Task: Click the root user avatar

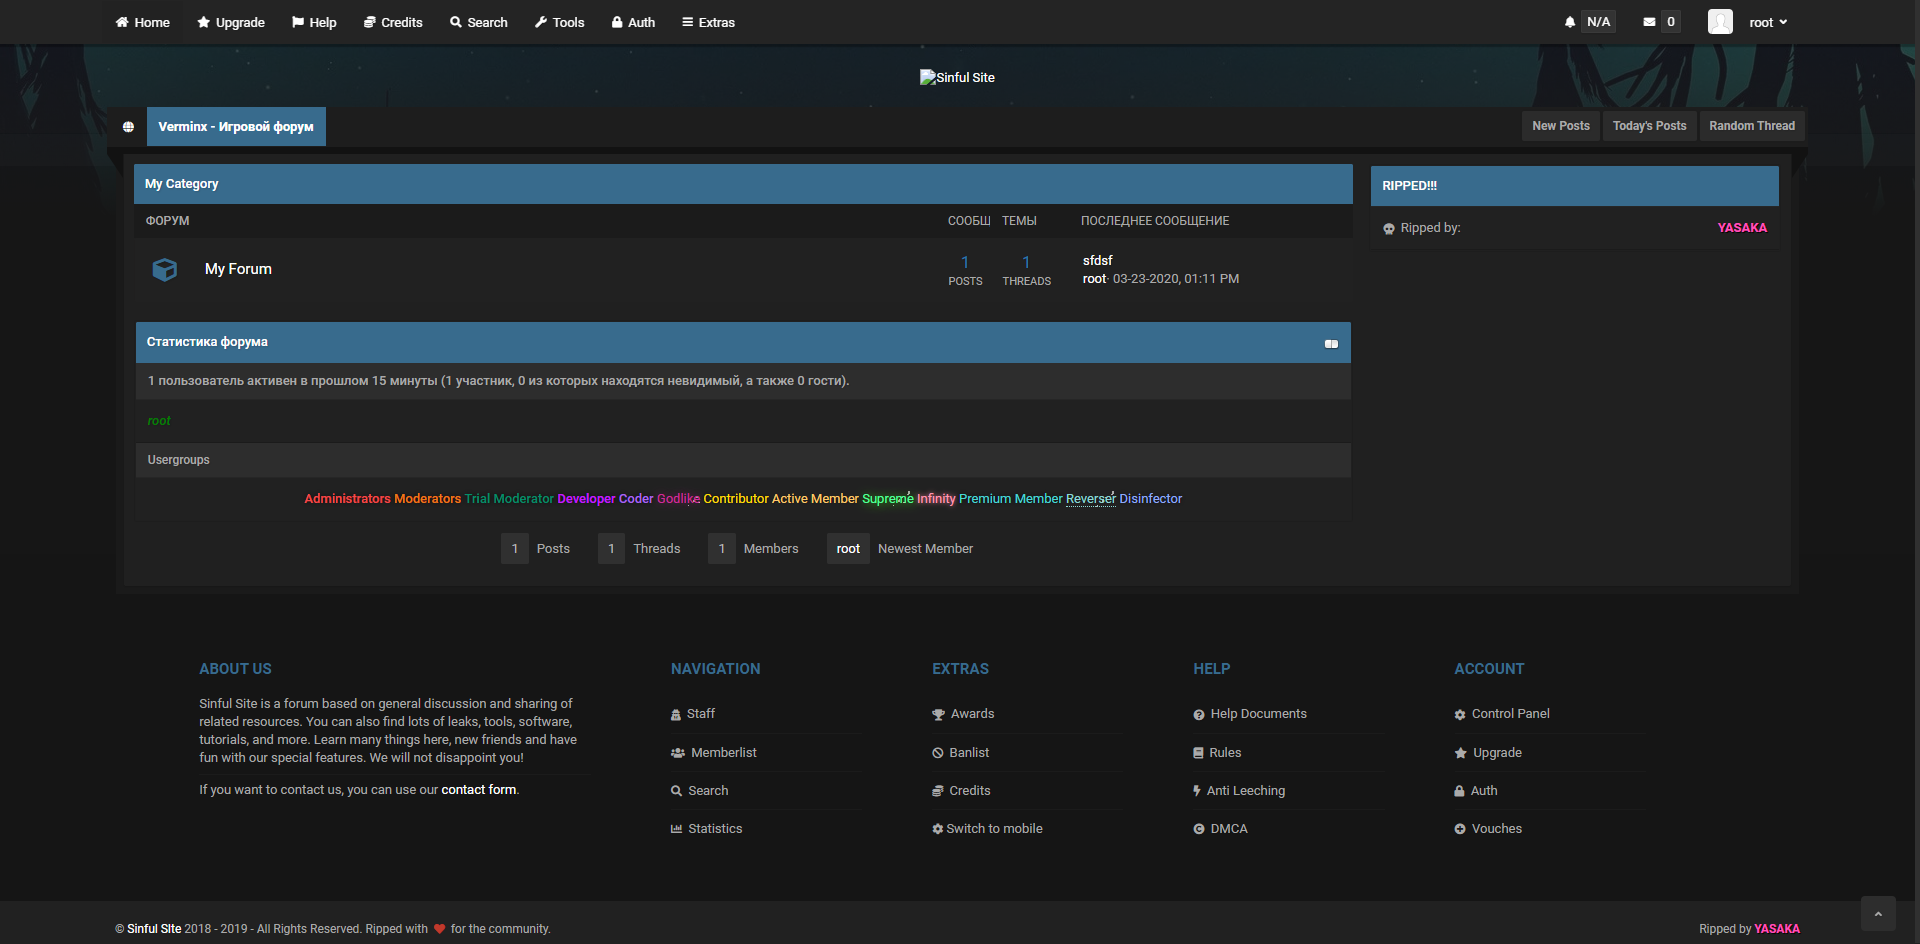Action: pyautogui.click(x=1720, y=22)
